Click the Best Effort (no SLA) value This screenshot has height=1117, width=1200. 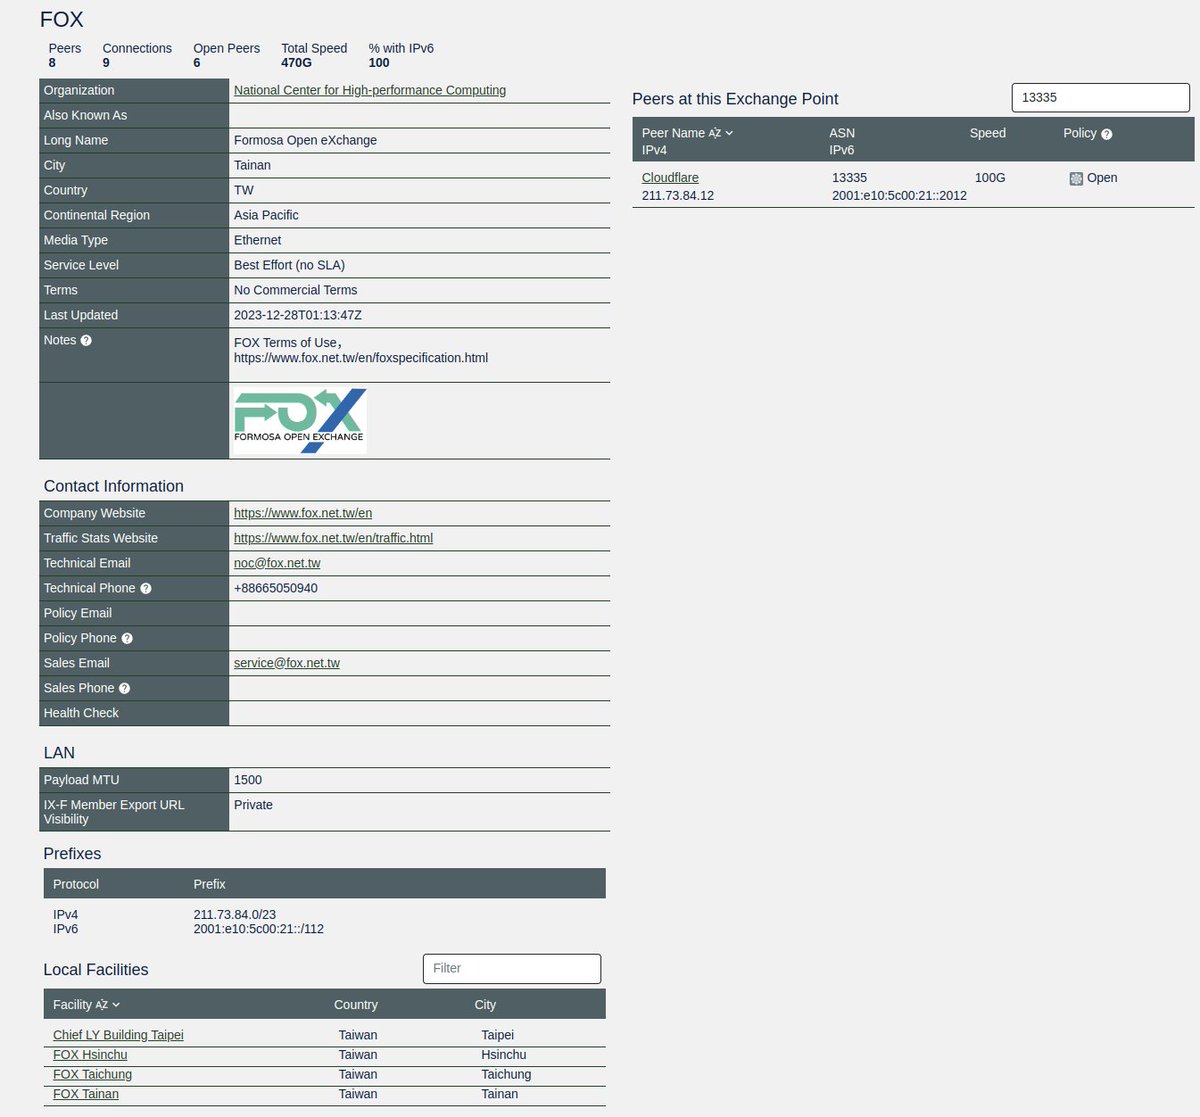pos(289,265)
